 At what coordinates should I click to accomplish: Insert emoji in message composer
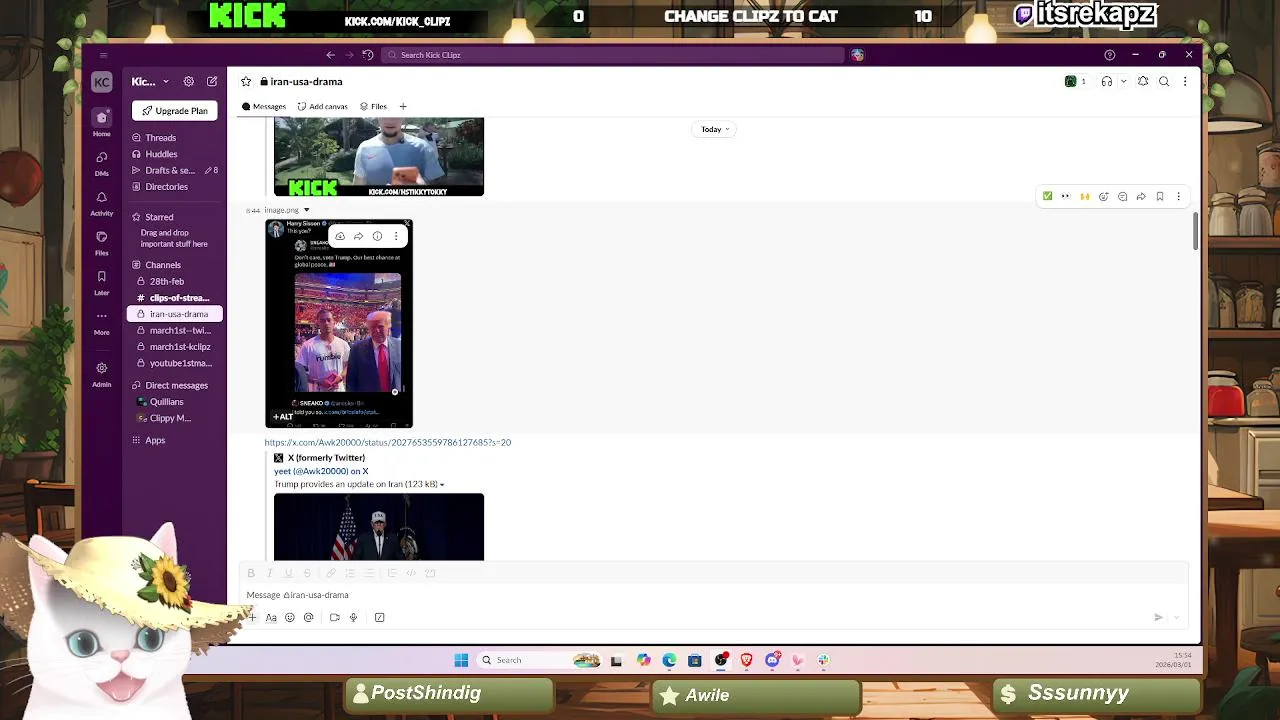290,617
